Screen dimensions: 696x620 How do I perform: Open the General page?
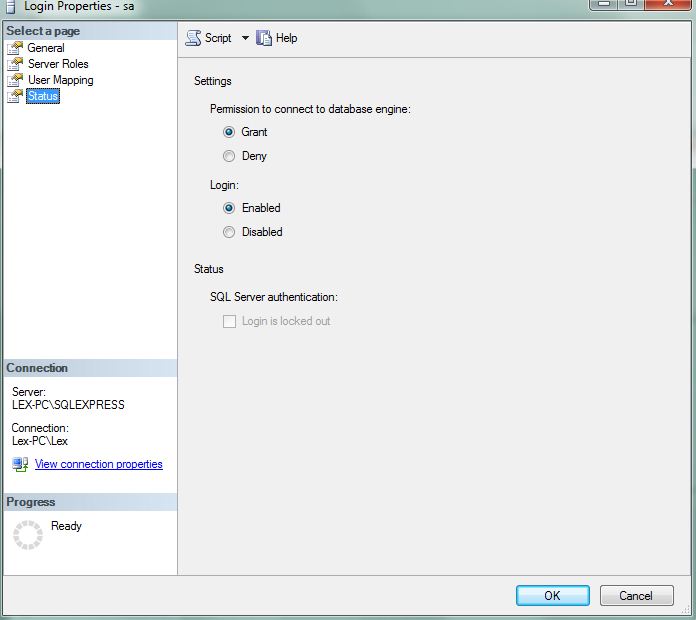46,48
